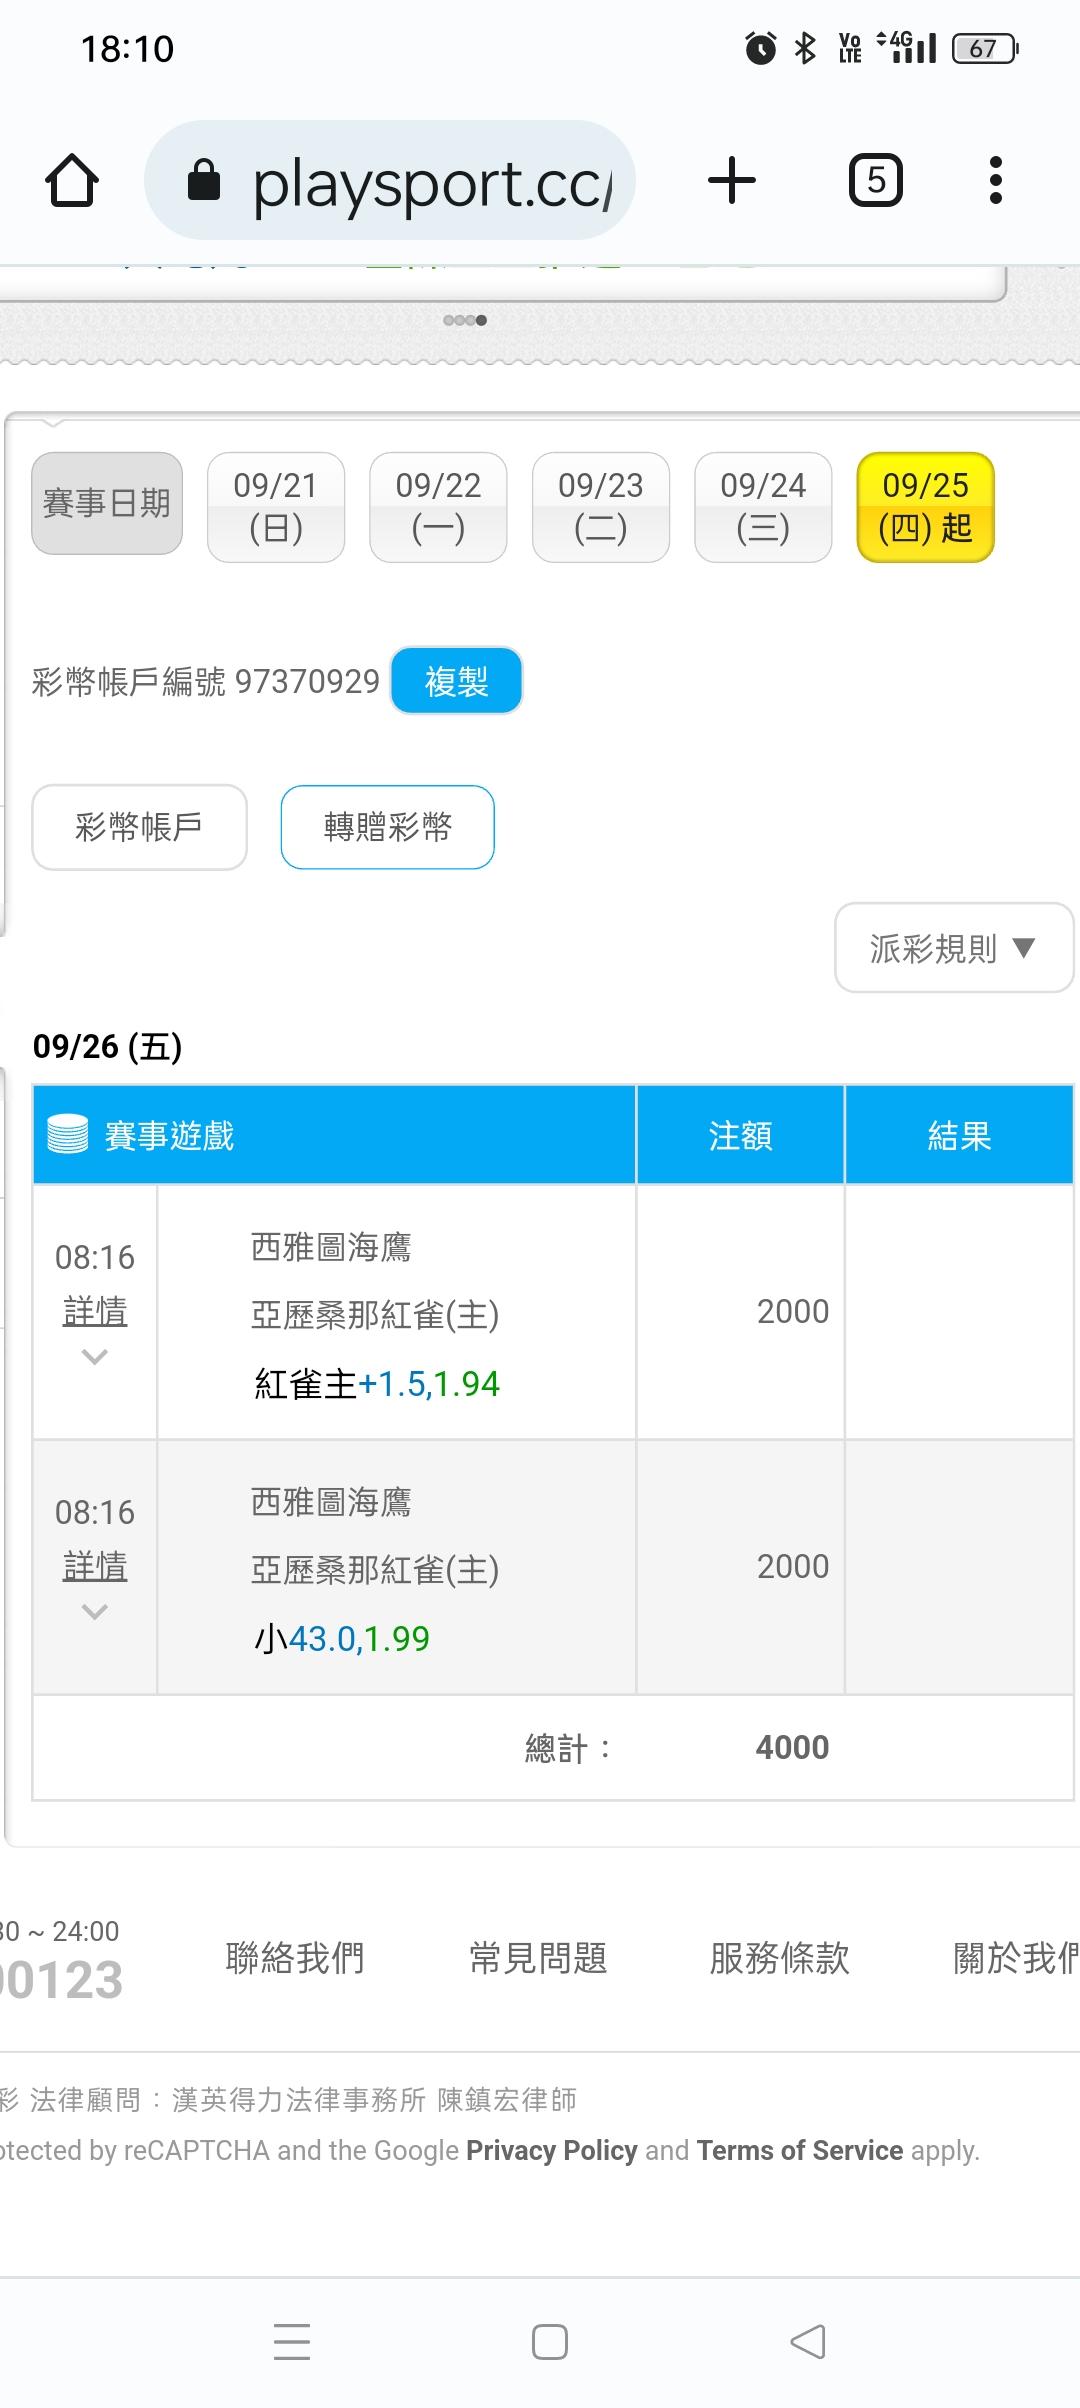The width and height of the screenshot is (1080, 2408).
Task: Tap the playsport.cc address bar
Action: (390, 181)
